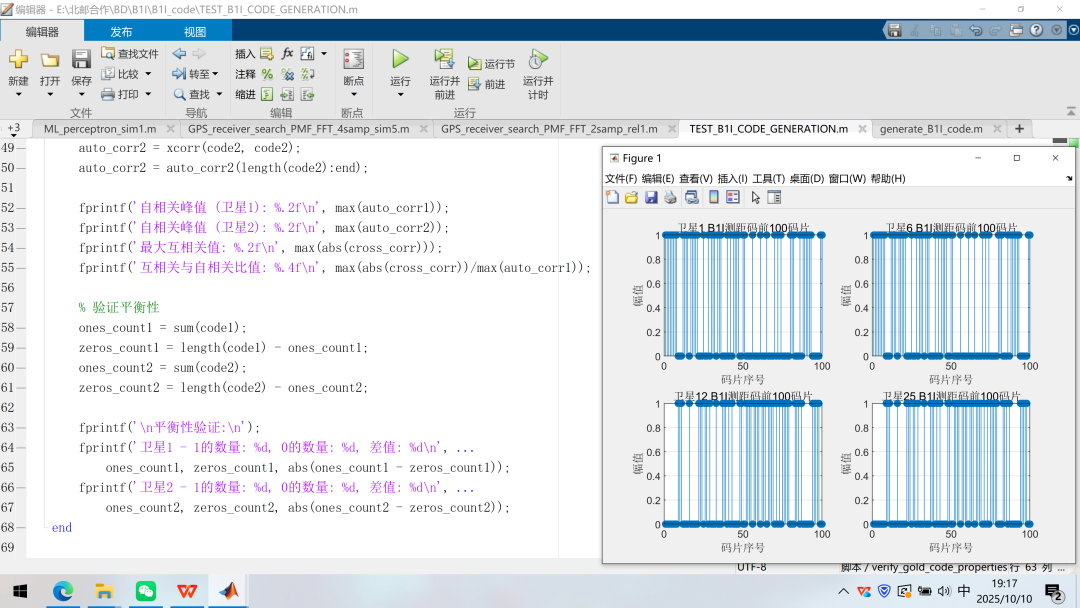Open the Tools (工具) menu in Figure 1
Screen dimensions: 1080x608
768,178
